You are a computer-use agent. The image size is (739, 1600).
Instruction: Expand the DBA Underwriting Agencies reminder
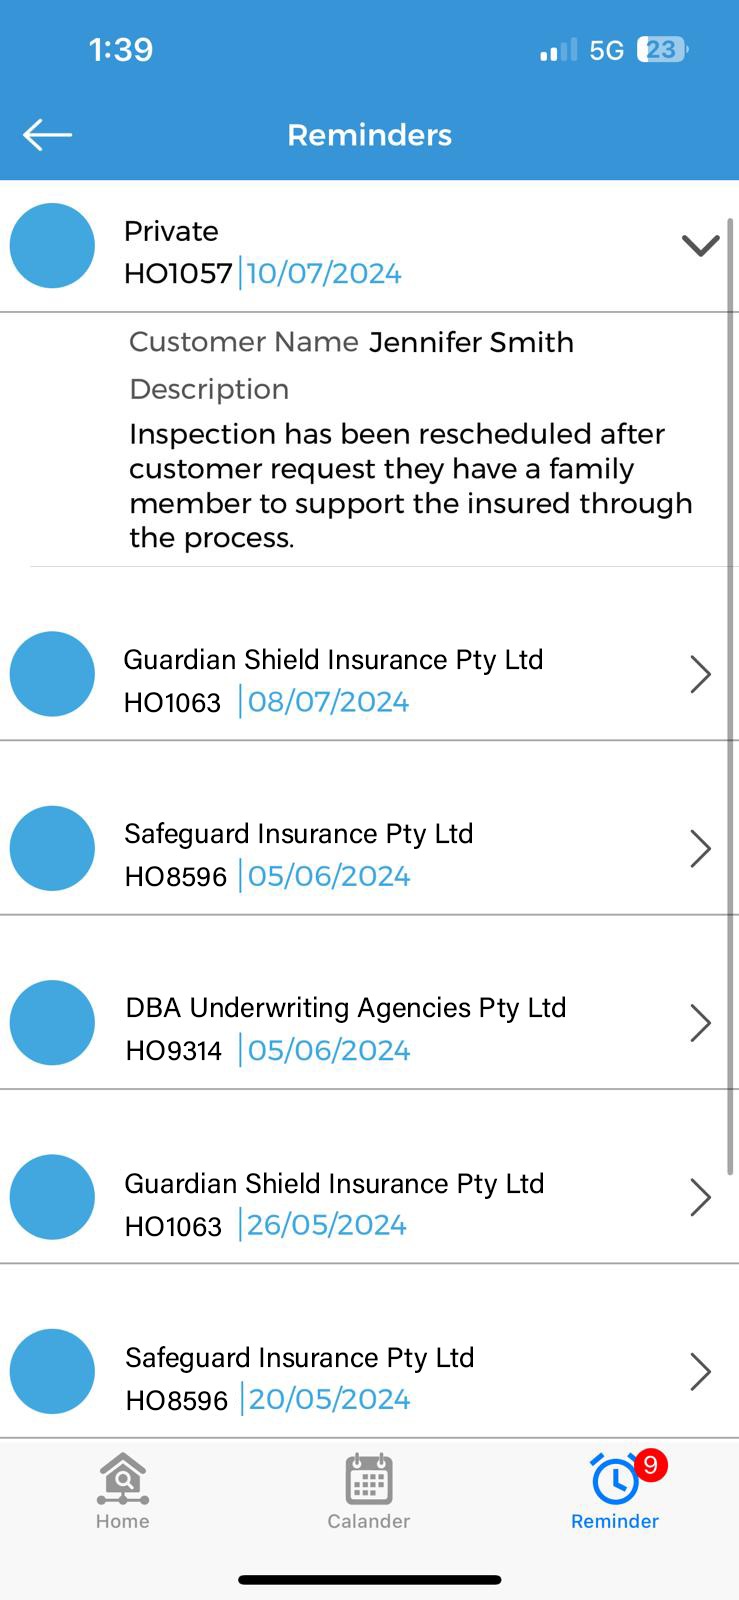[700, 1023]
